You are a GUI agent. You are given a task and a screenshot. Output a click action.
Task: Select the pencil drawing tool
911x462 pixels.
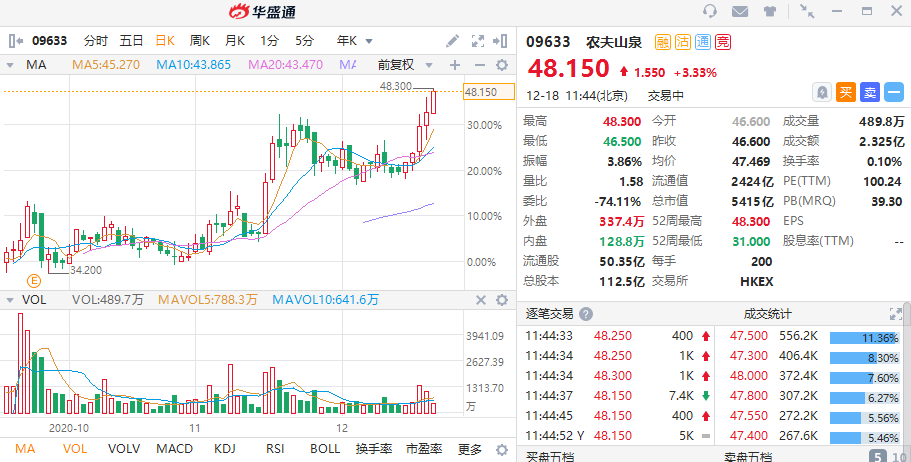click(x=452, y=41)
